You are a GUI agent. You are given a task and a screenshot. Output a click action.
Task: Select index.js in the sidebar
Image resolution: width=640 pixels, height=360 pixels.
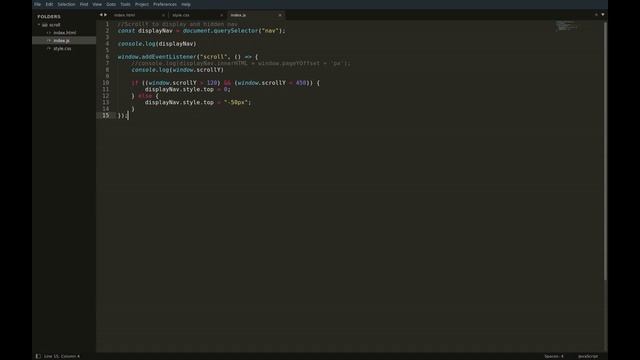click(61, 40)
